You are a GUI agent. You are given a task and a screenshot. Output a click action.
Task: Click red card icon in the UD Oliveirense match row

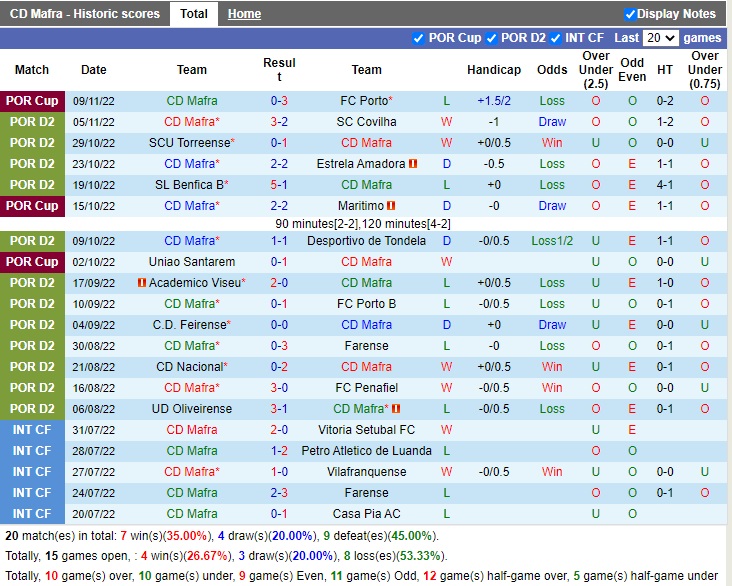tap(396, 409)
